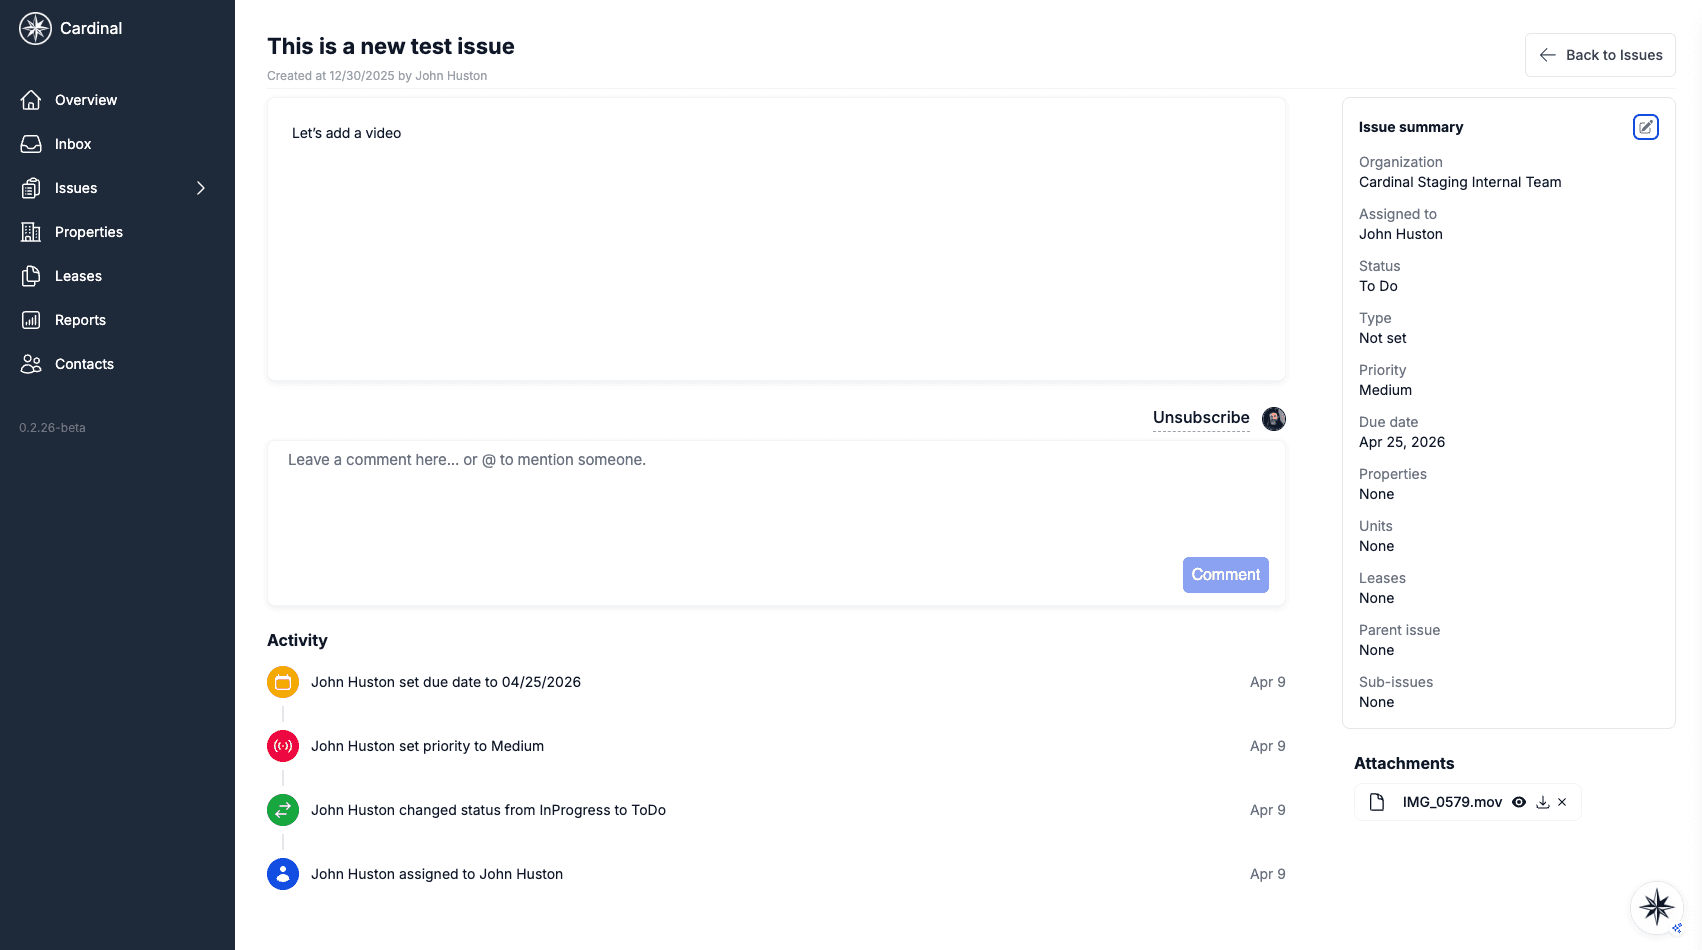Open the Priority field showing Medium
The image size is (1702, 950).
(1385, 390)
